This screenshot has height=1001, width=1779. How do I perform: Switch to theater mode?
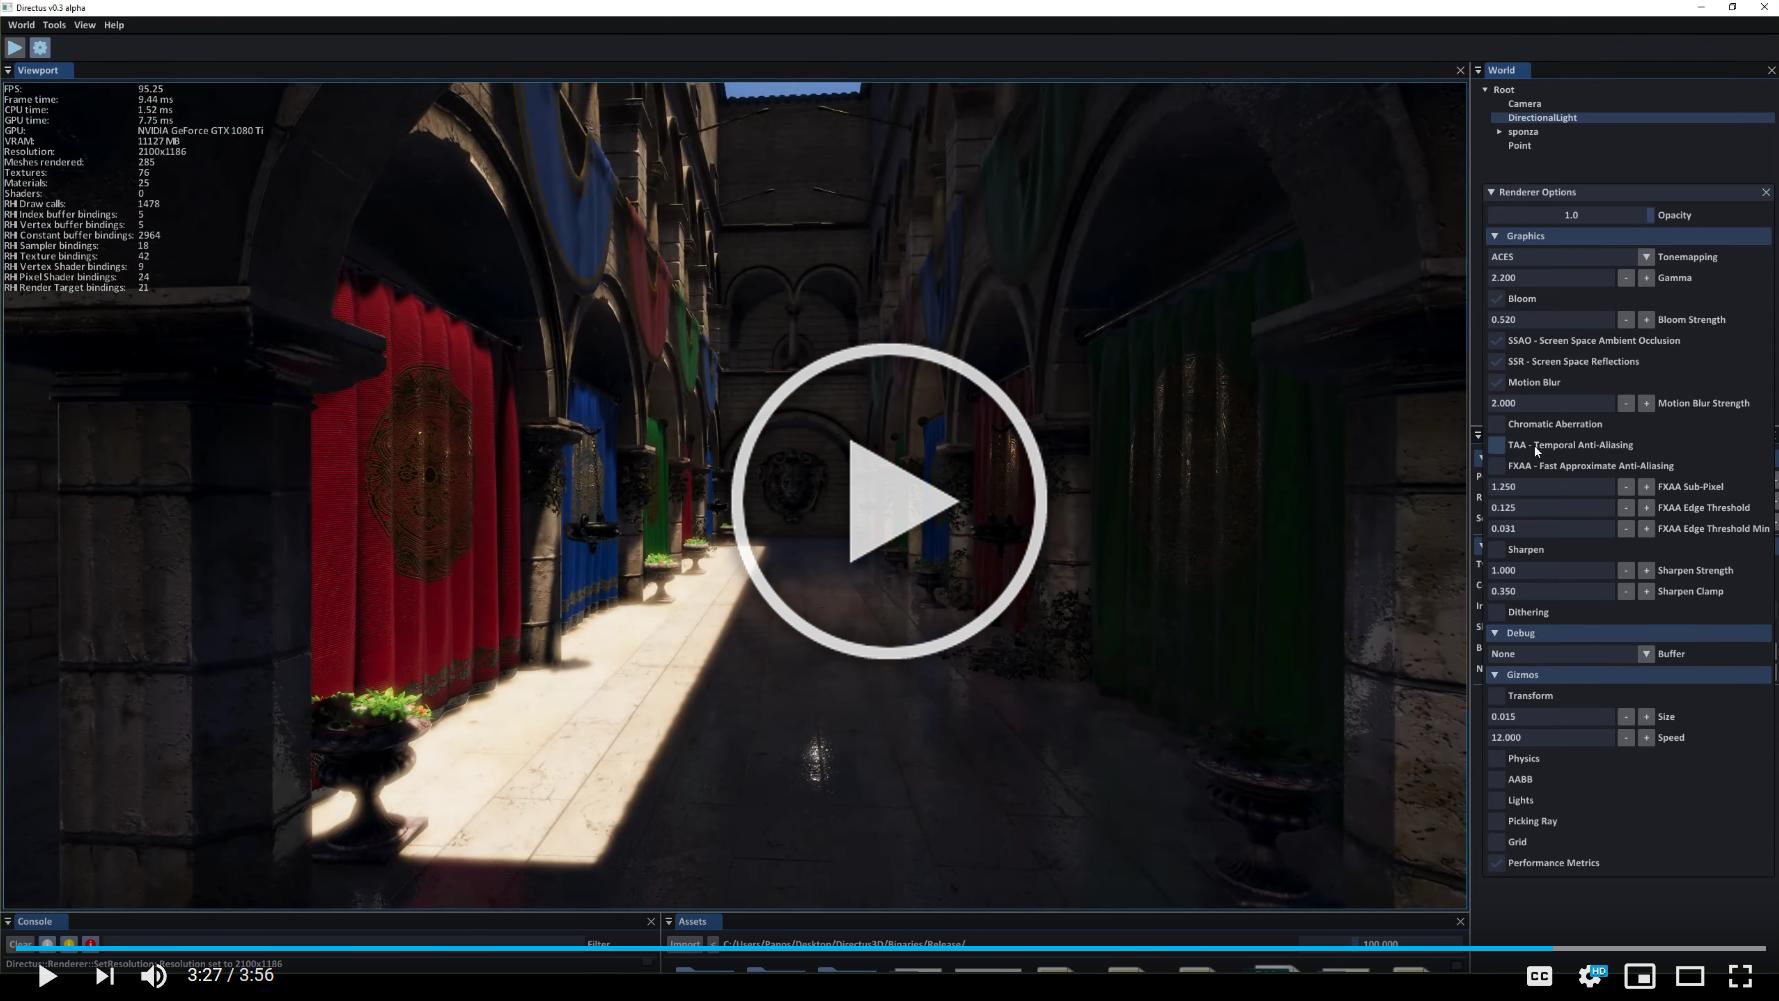[x=1690, y=976]
